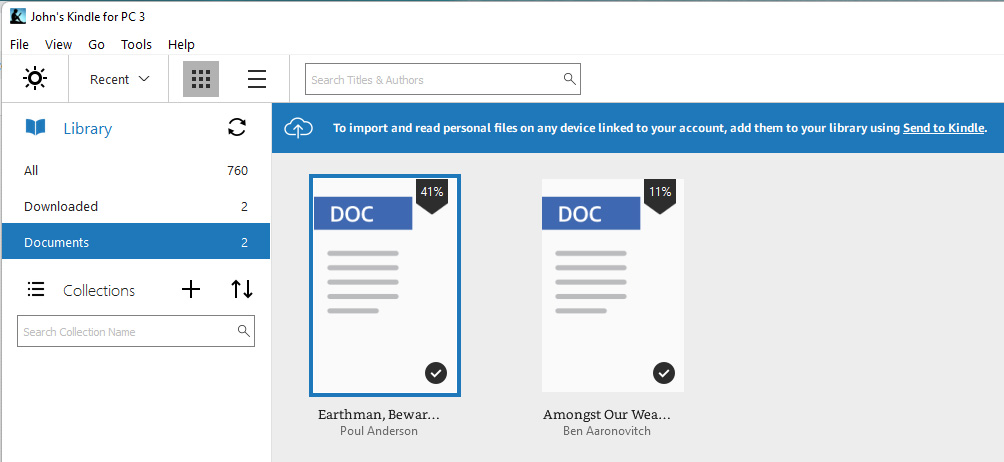Select the Downloaded library filter
1004x462 pixels.
(136, 206)
